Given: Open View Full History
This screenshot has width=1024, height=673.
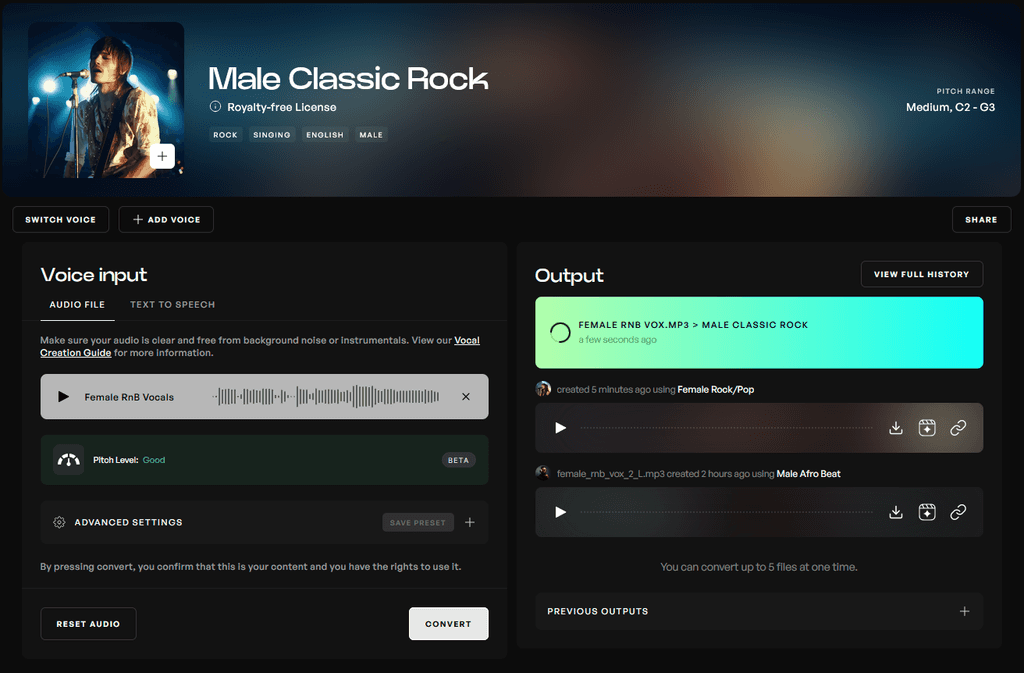Looking at the screenshot, I should pyautogui.click(x=921, y=274).
